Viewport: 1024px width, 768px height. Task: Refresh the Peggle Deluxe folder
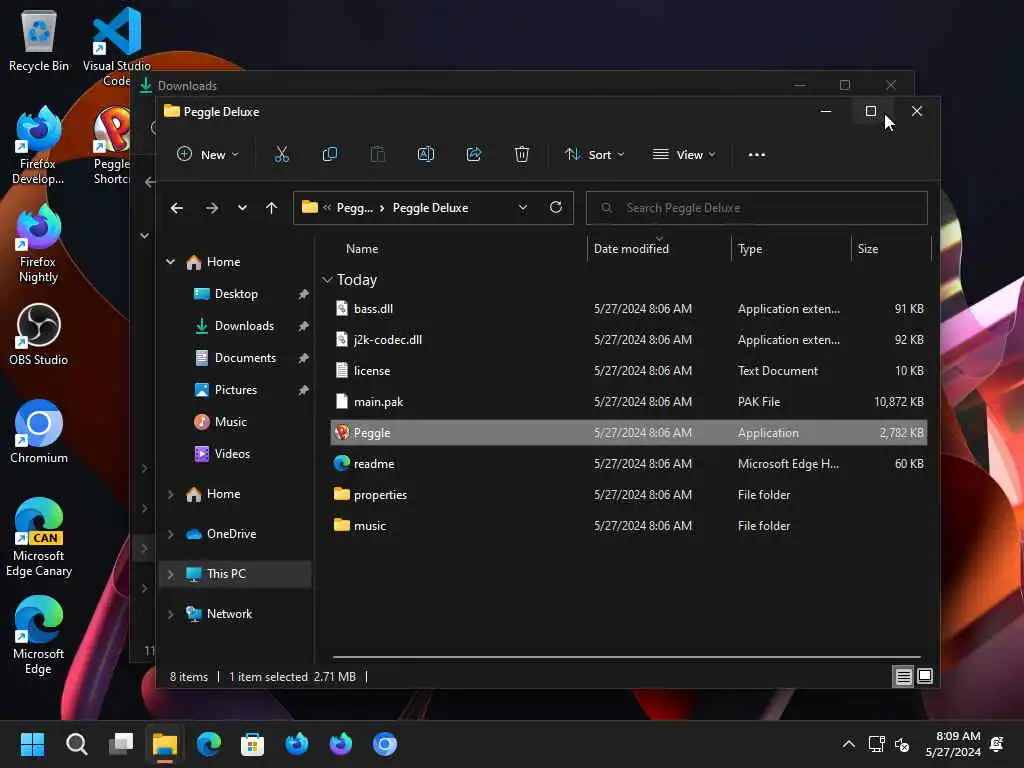coord(556,208)
